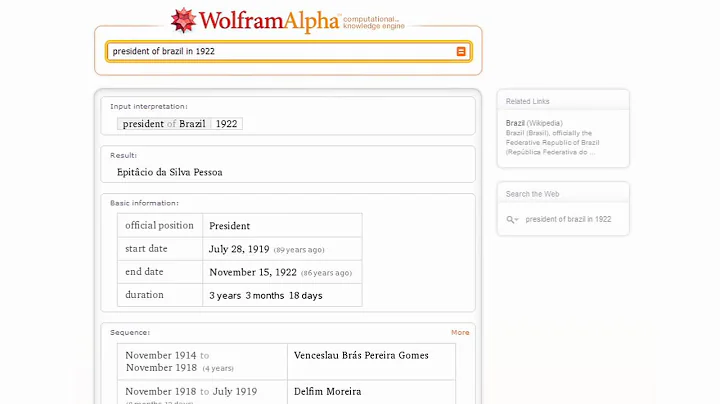Click 'Delfim Moreira' in sequence table
720x404 pixels.
[x=328, y=392]
